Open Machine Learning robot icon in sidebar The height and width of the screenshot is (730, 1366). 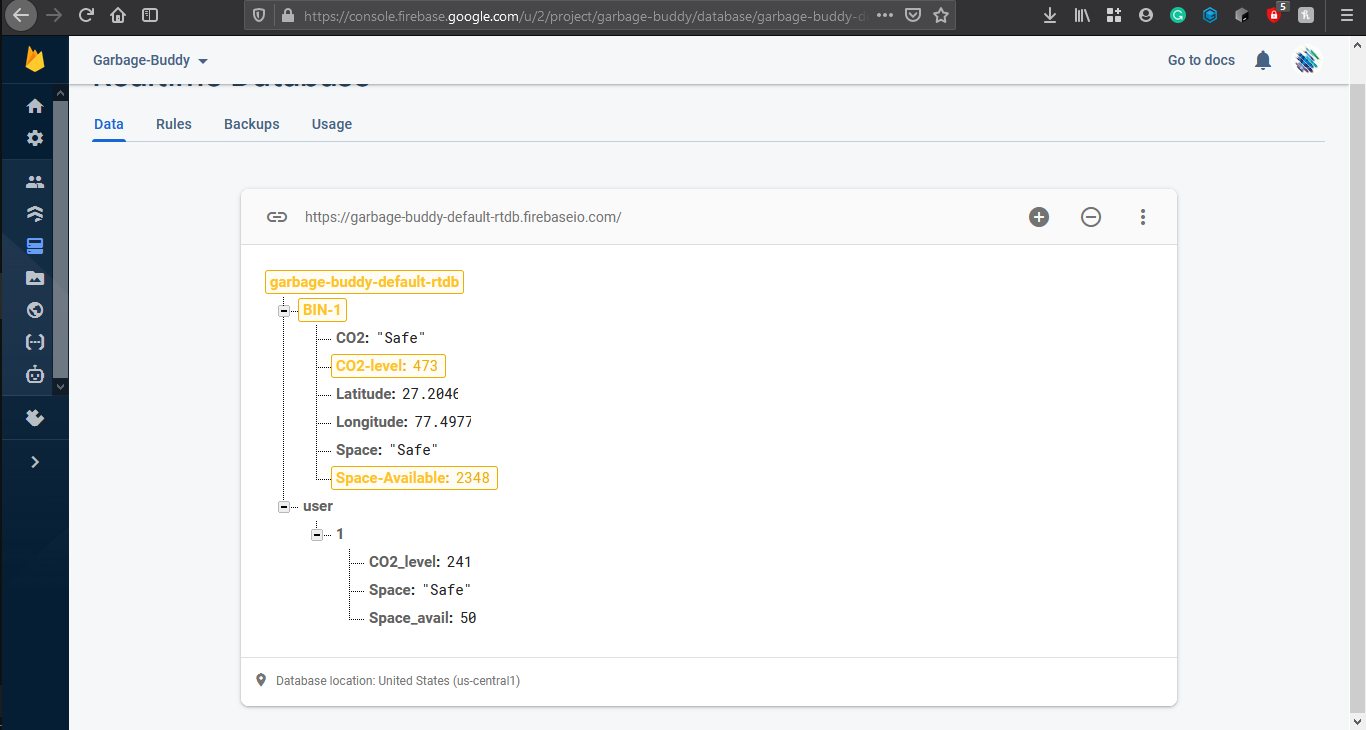click(x=35, y=375)
